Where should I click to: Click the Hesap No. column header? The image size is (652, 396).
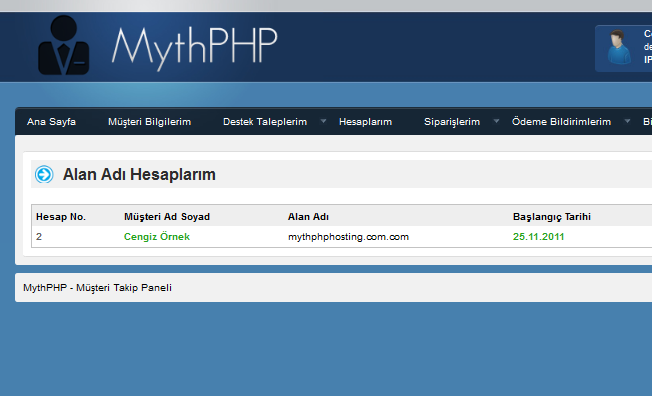61,217
